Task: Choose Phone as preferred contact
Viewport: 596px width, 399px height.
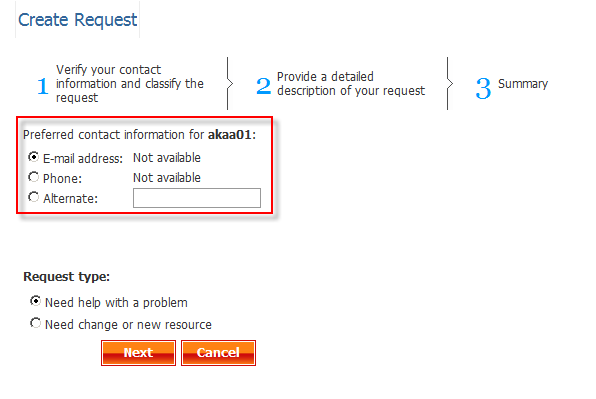Action: coord(34,177)
